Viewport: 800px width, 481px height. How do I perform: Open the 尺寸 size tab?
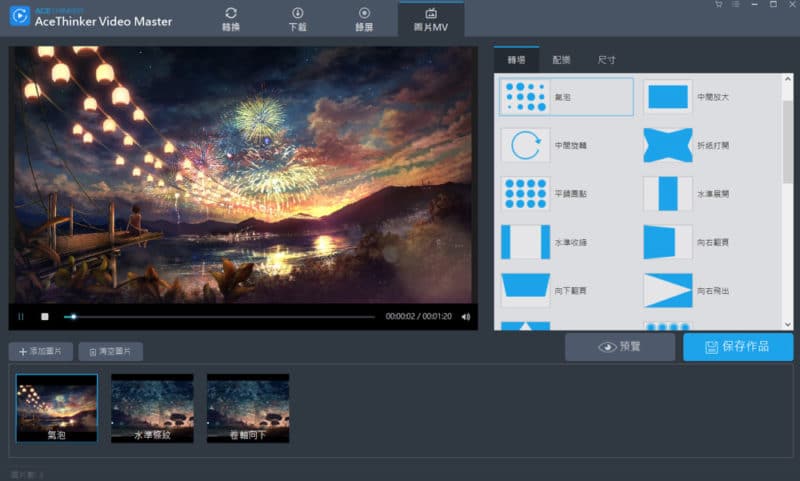[x=607, y=60]
